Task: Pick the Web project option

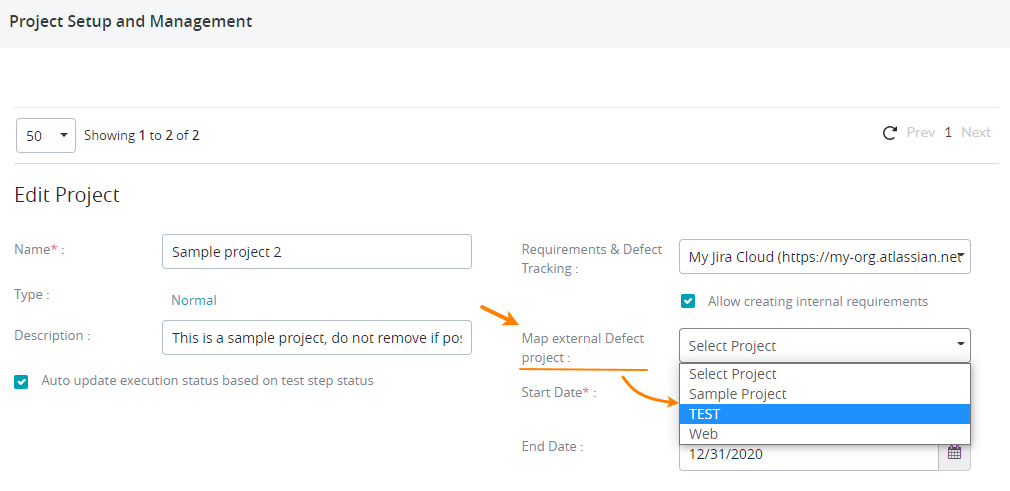Action: coord(824,434)
